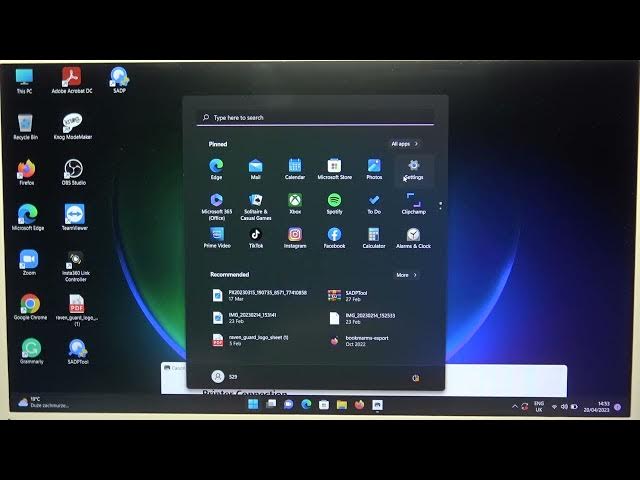The width and height of the screenshot is (640, 480).
Task: Select Firefox shortcut on the desktop
Action: pos(27,172)
